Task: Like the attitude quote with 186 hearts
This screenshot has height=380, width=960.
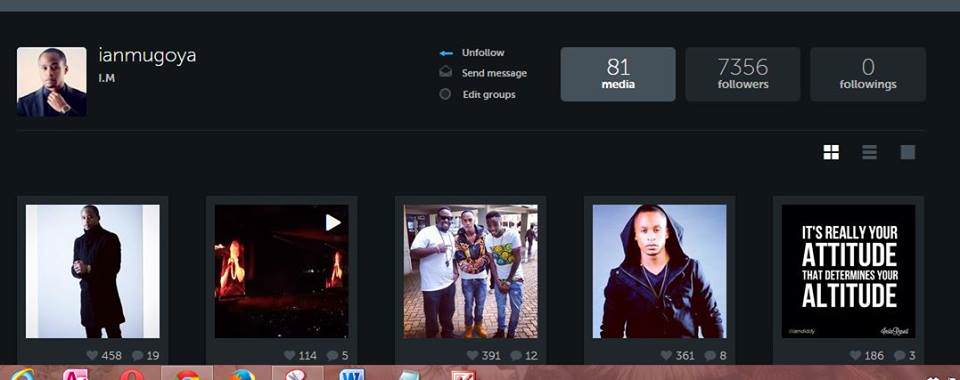Action: click(856, 356)
